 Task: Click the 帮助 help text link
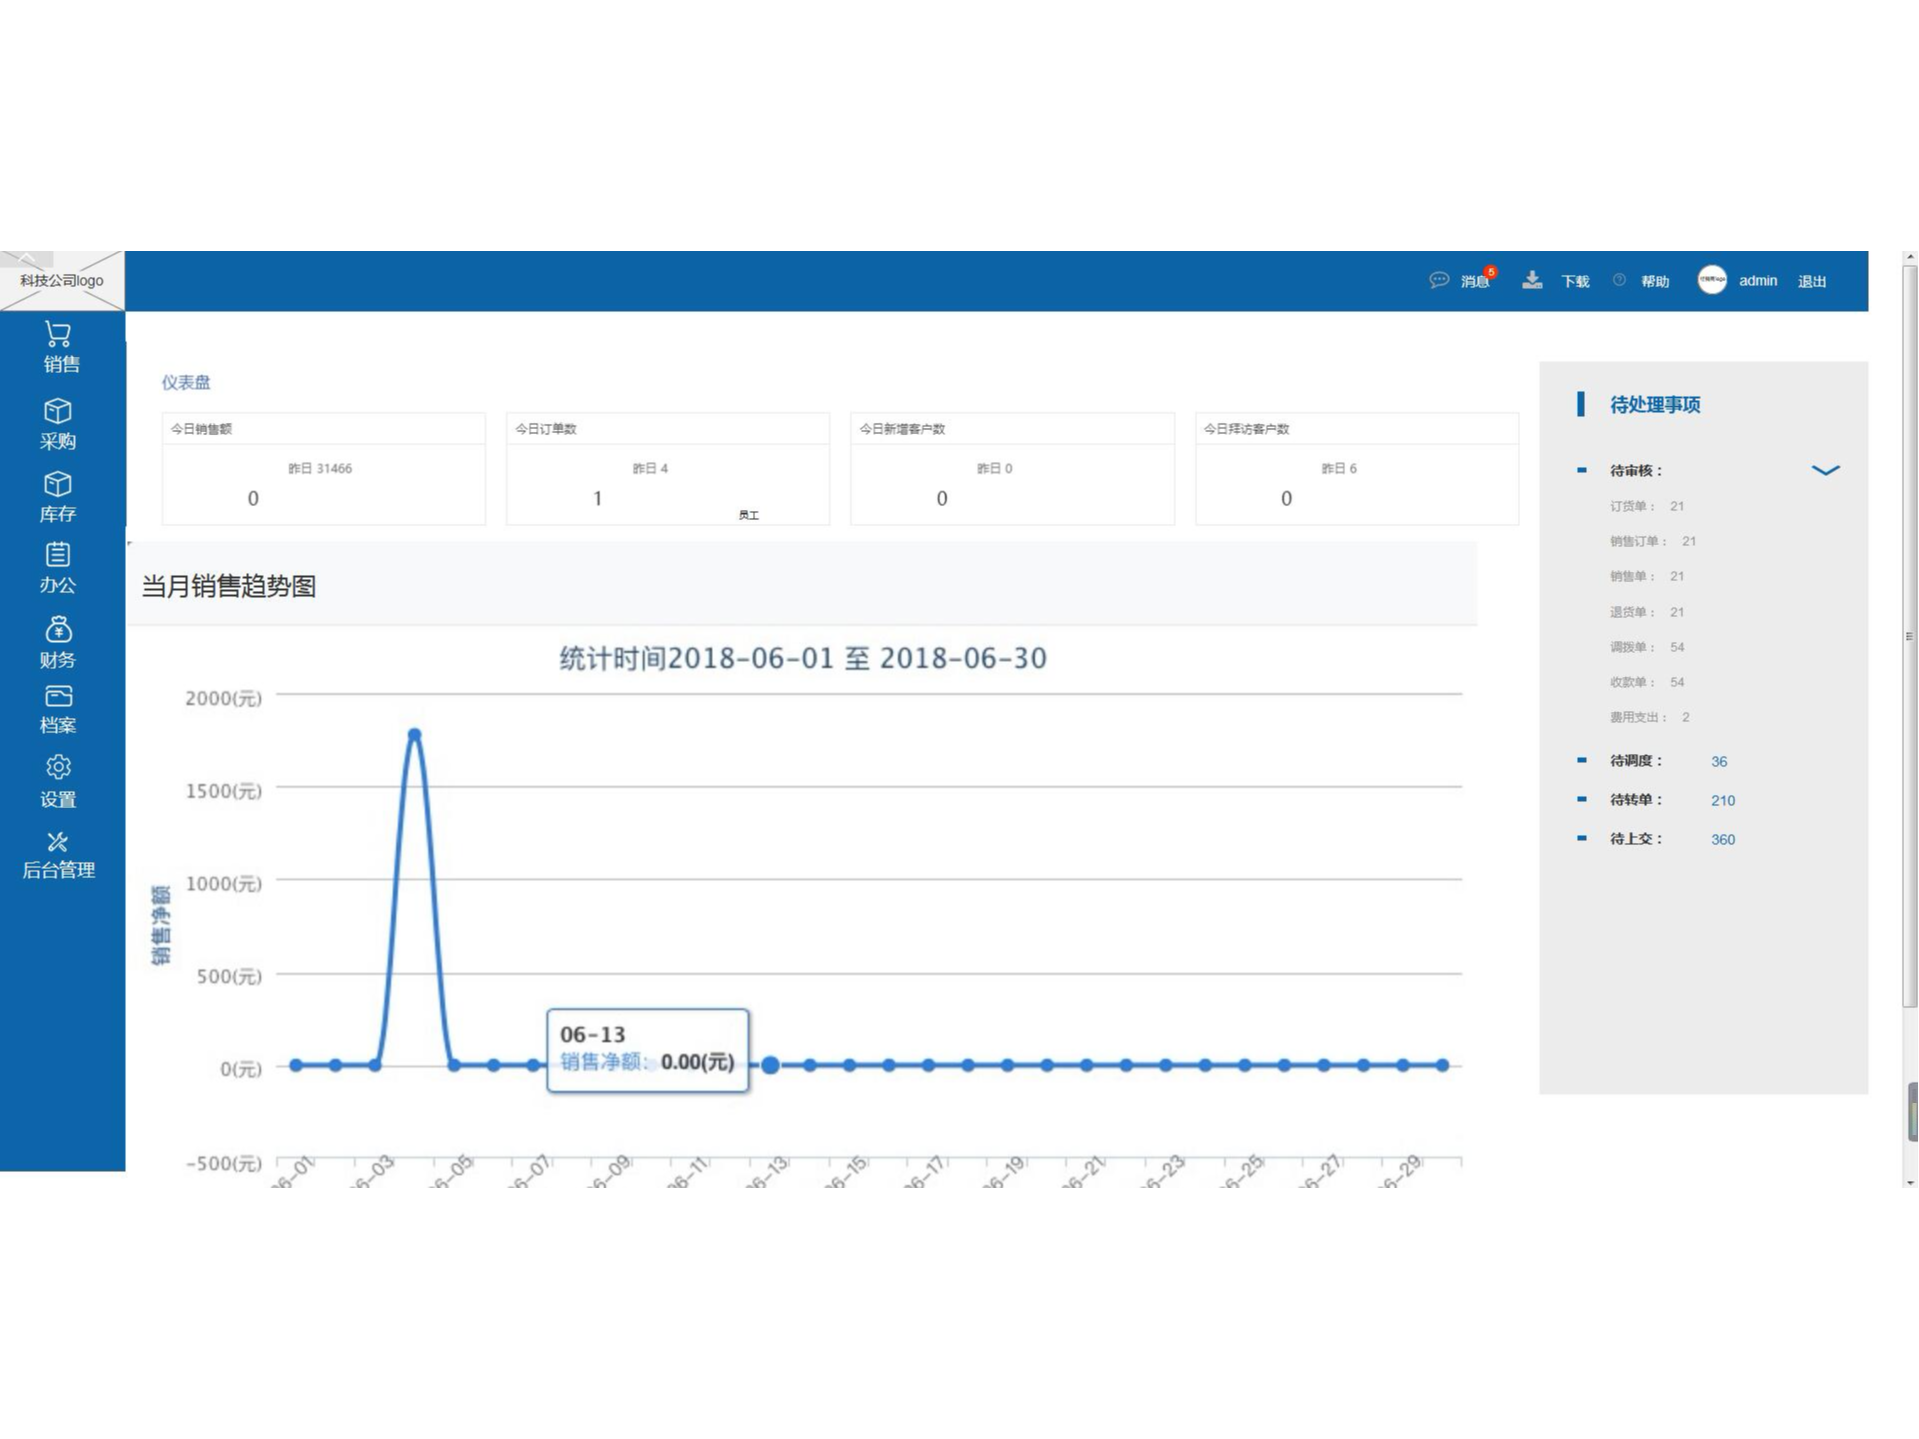pos(1655,281)
